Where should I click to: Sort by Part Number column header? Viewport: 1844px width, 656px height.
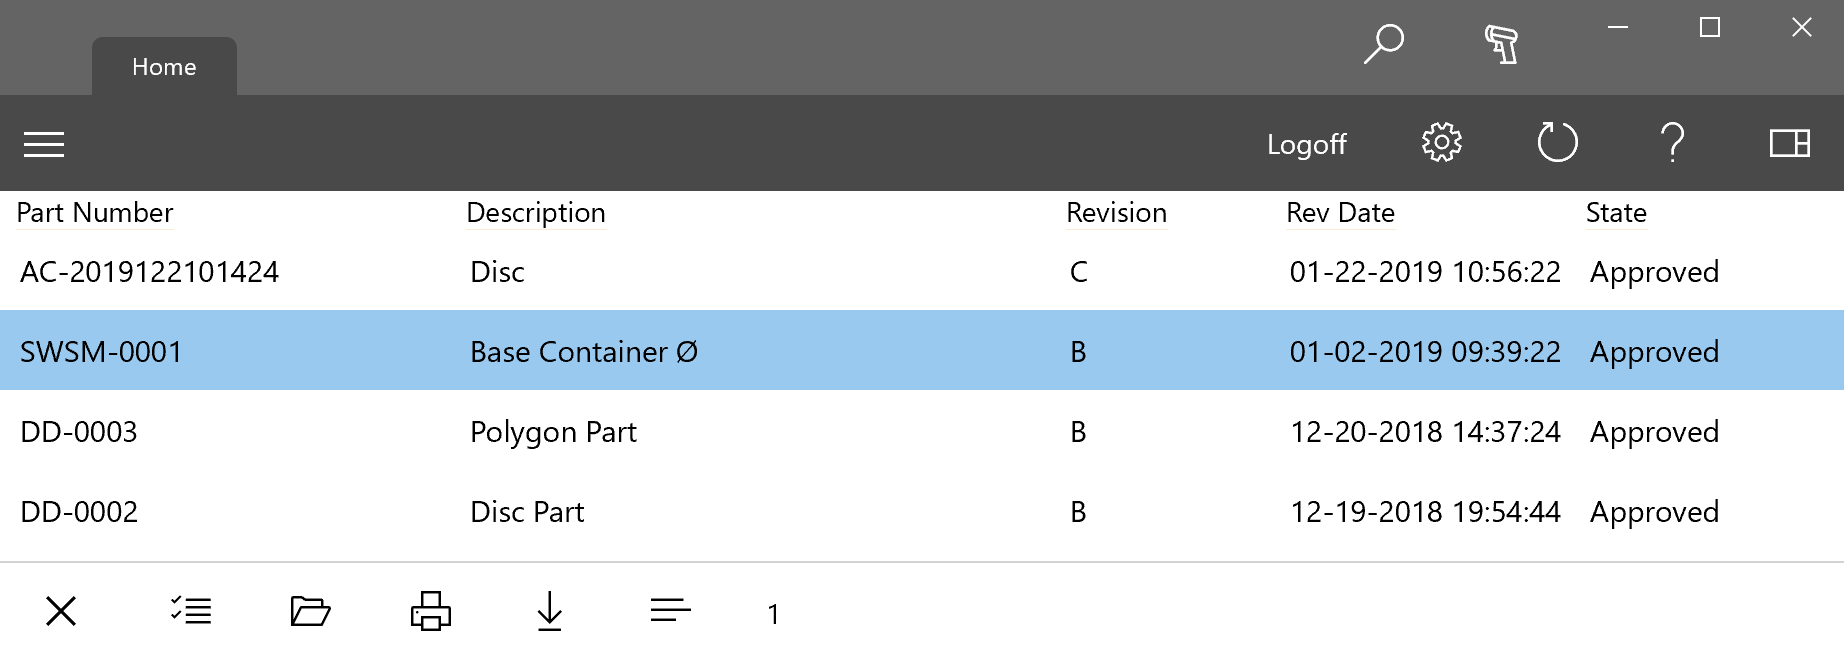tap(95, 213)
